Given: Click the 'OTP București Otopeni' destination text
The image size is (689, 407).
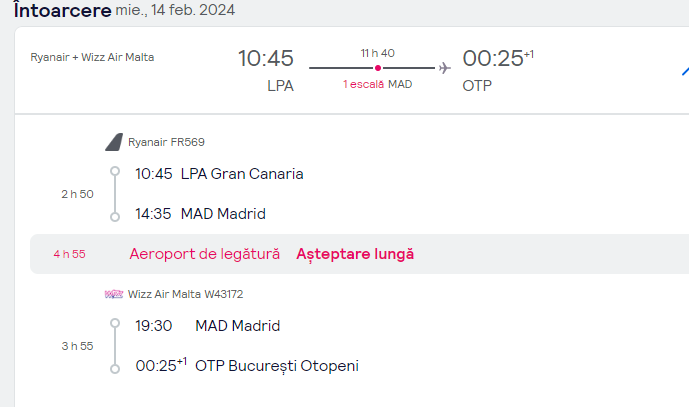Looking at the screenshot, I should click(x=277, y=366).
